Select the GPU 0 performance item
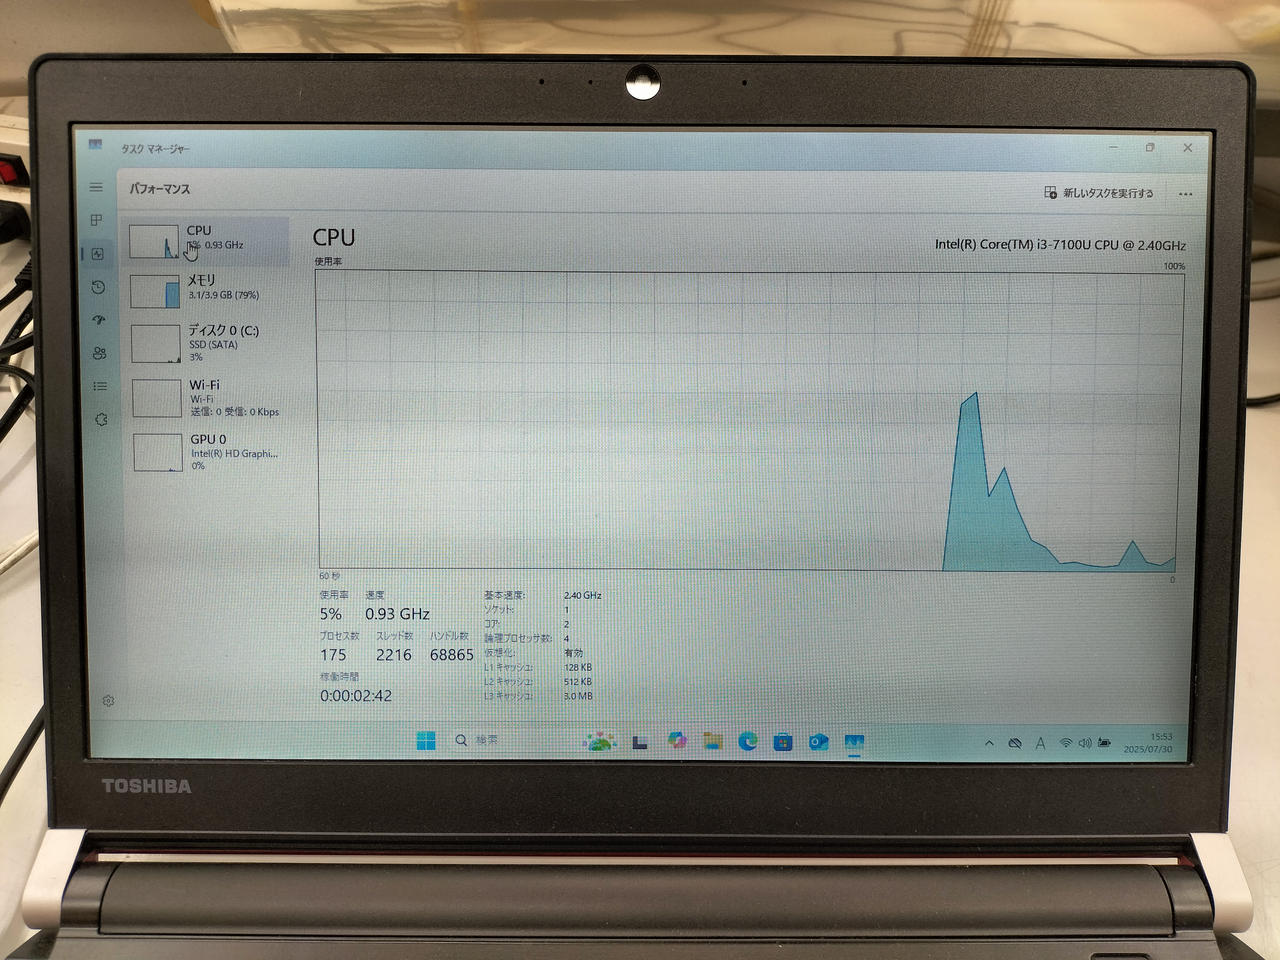The image size is (1280, 960). (x=212, y=452)
